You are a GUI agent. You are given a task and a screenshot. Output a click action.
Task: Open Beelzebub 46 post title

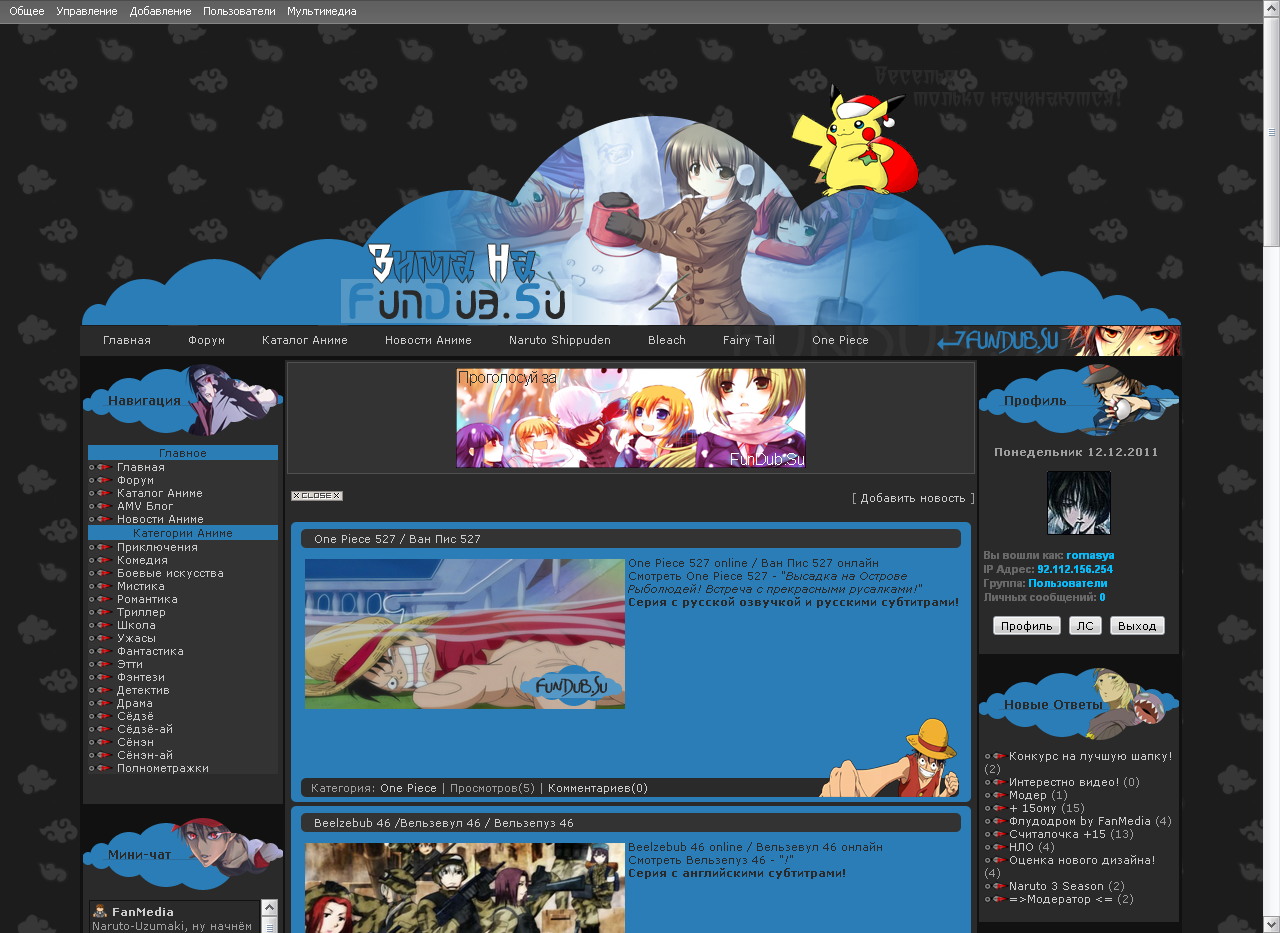click(444, 823)
